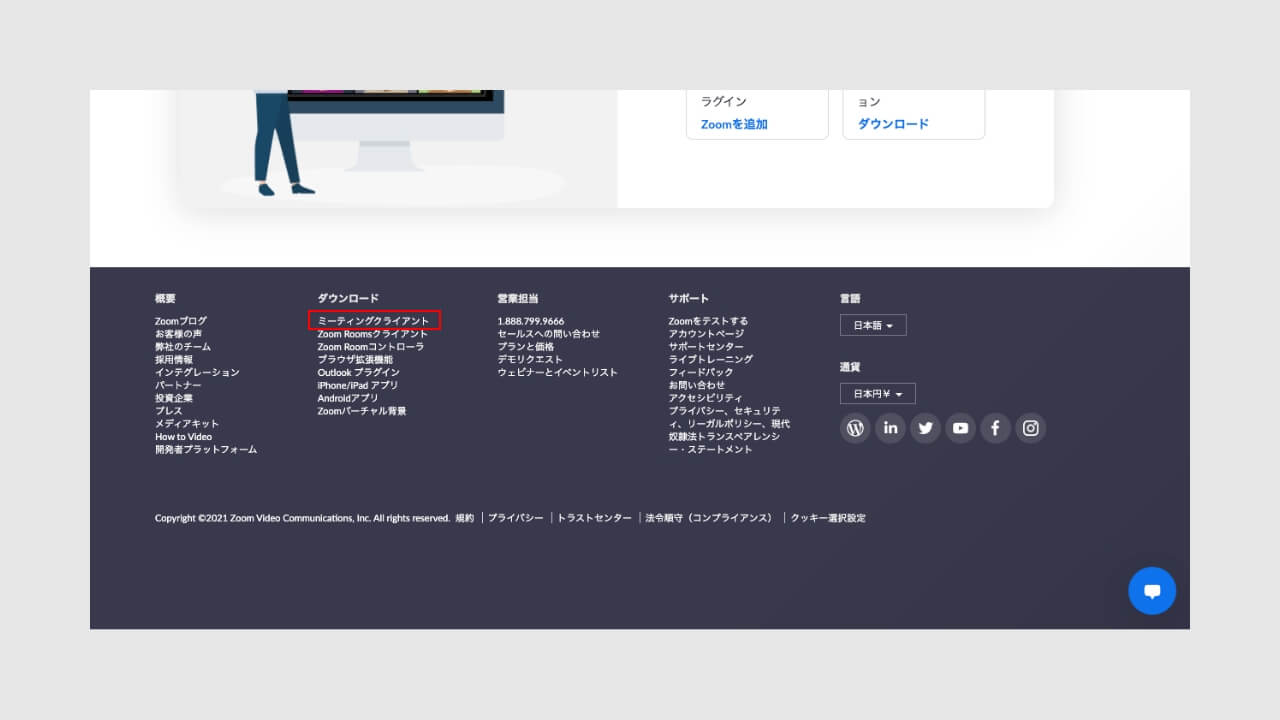Open the メディアキット footer link
This screenshot has height=720, width=1280.
tap(187, 424)
